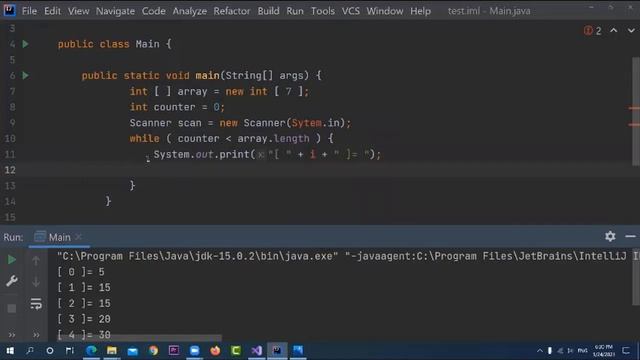Open the Tools menu
Screen dimensions: 640x360
[322, 11]
